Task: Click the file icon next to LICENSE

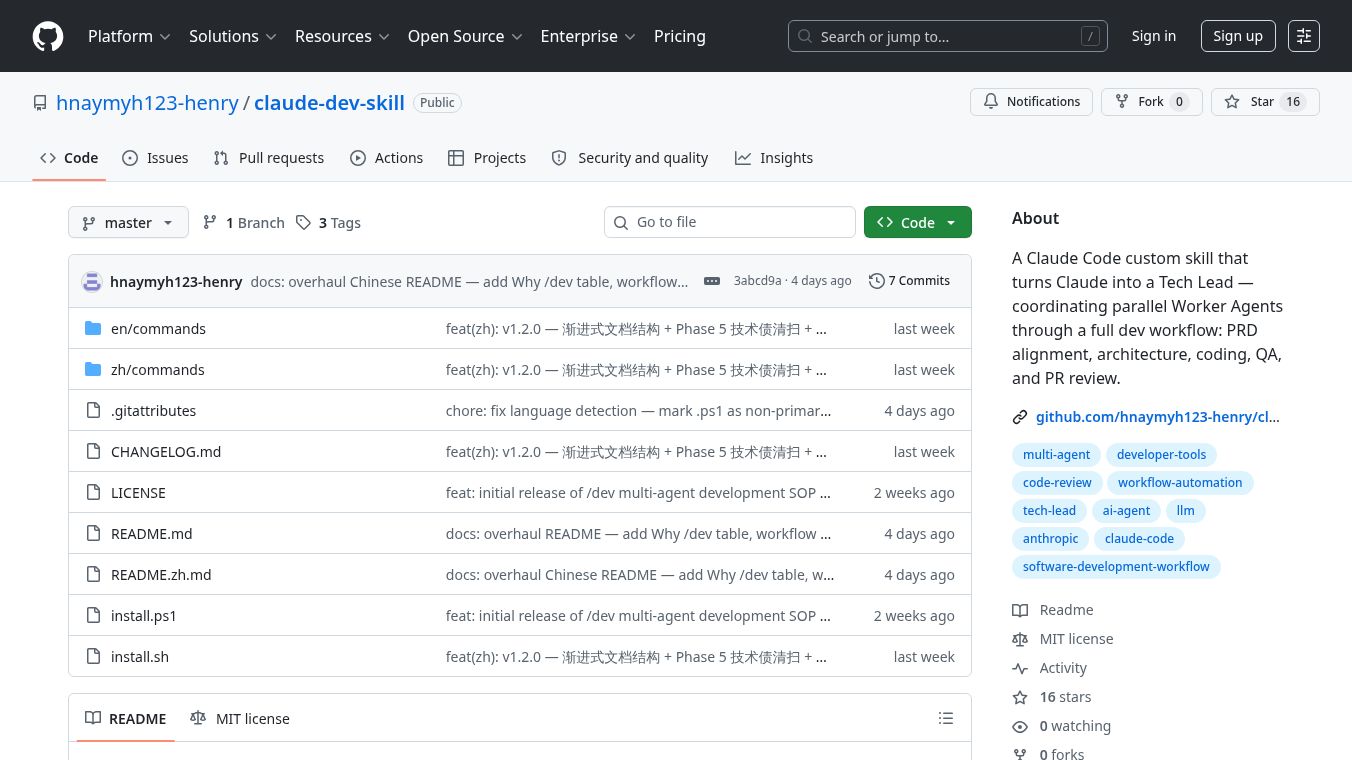Action: click(93, 492)
